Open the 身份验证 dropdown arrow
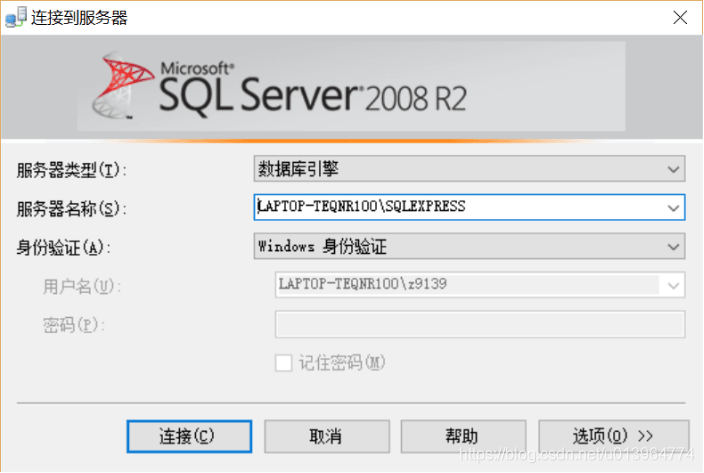This screenshot has width=704, height=473. 673,246
